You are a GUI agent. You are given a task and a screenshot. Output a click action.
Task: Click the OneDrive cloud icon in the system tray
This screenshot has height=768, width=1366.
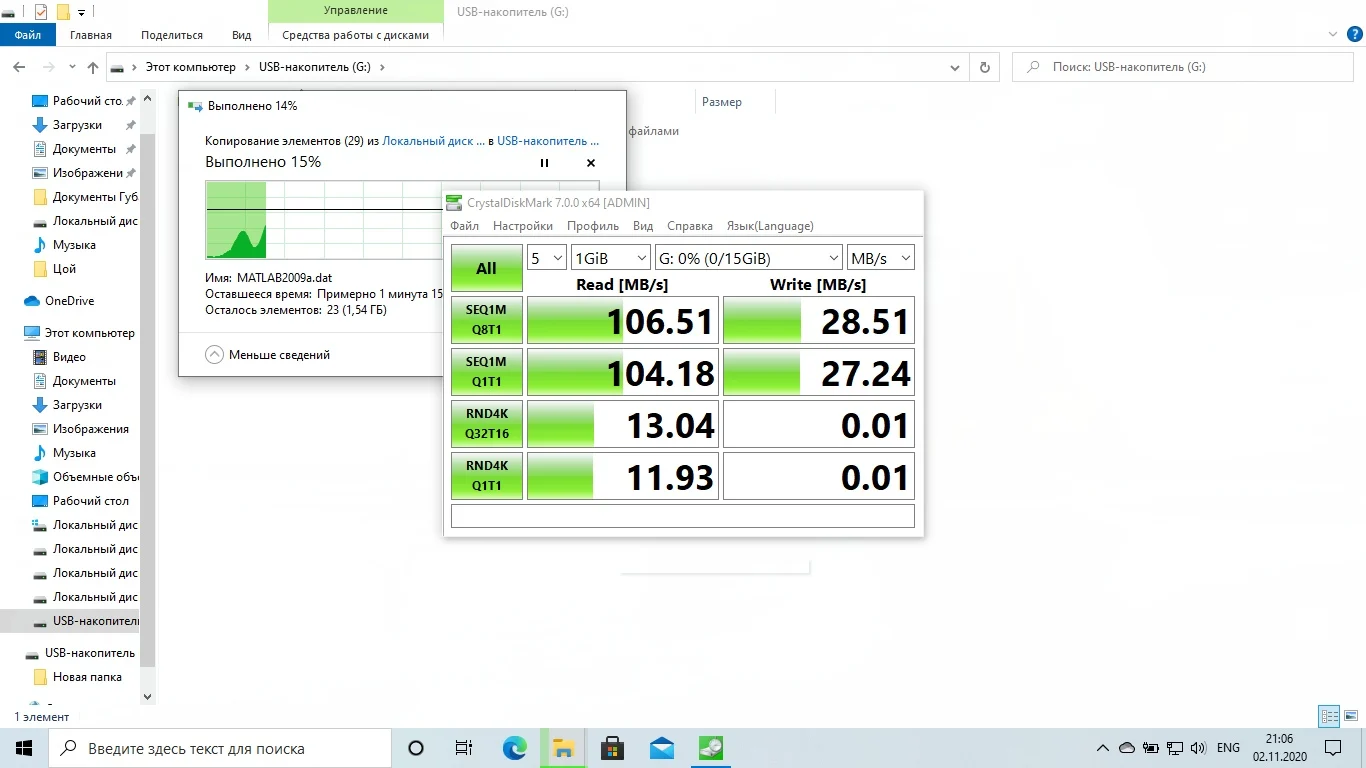point(1127,748)
